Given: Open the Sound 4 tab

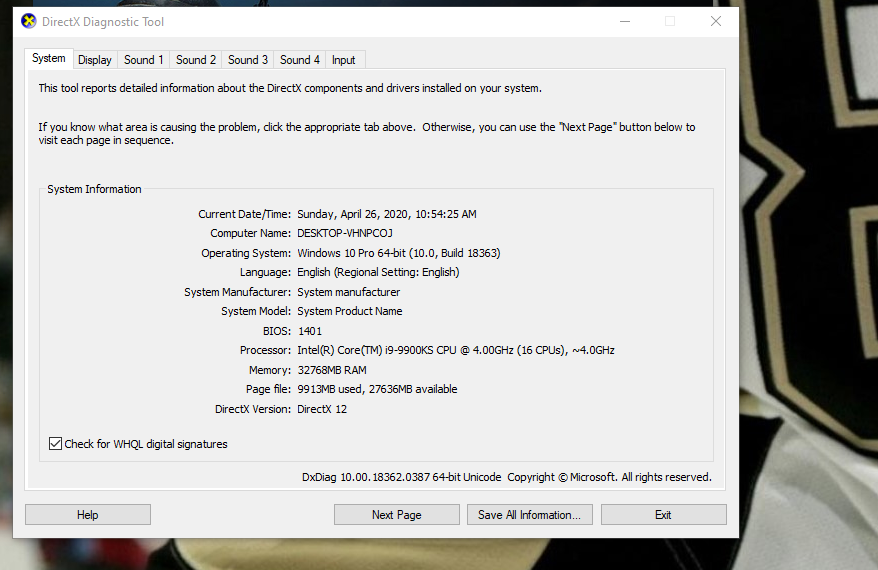Looking at the screenshot, I should tap(300, 60).
